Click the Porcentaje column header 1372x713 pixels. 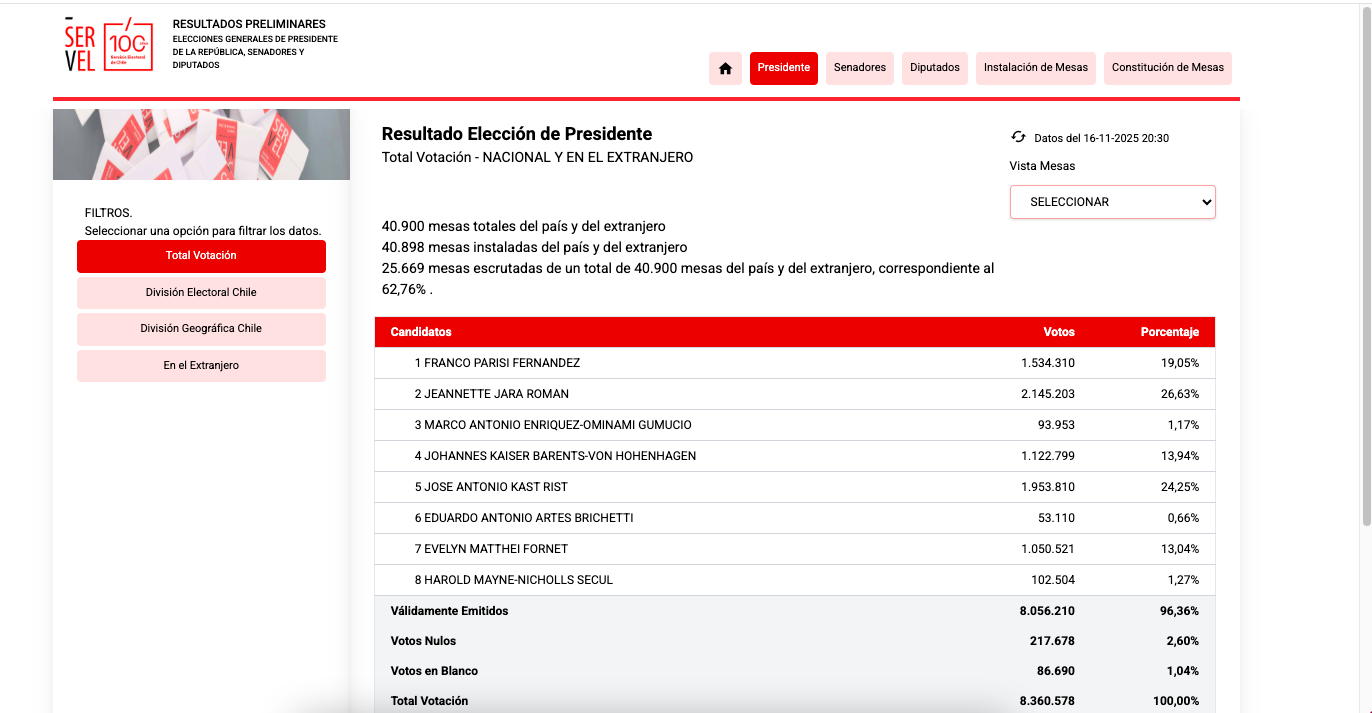tap(1169, 332)
